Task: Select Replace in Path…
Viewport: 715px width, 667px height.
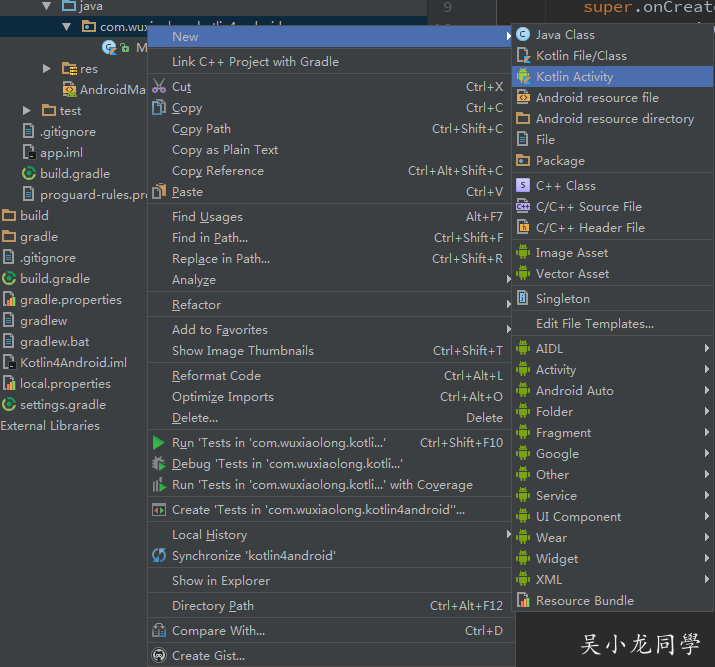Action: (331, 259)
